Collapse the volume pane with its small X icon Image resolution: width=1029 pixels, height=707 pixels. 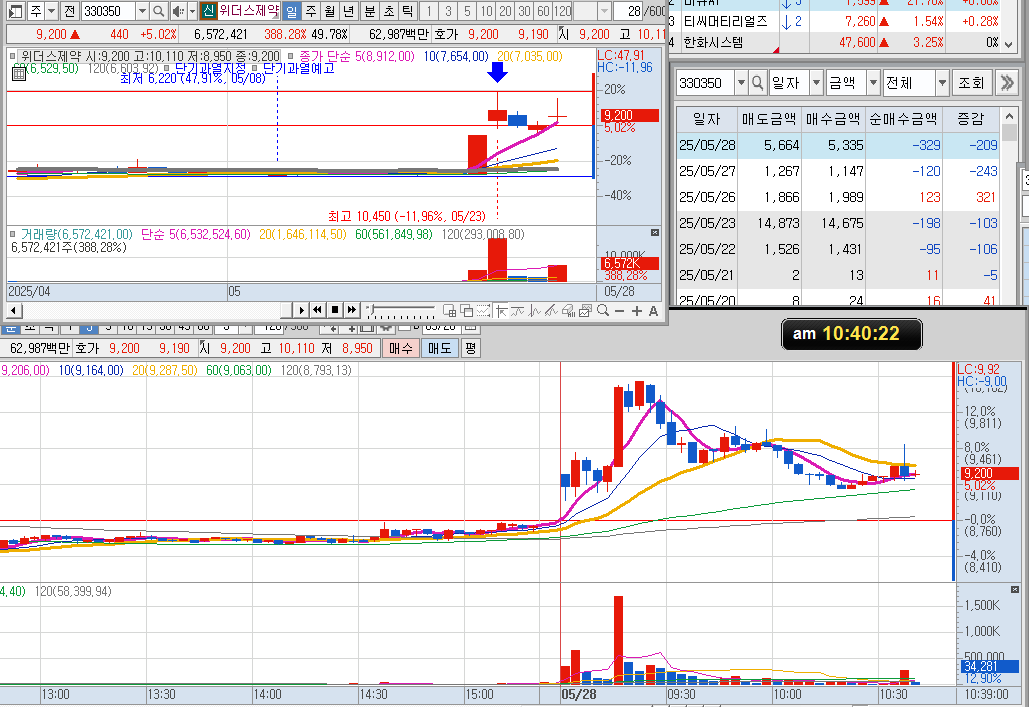click(x=654, y=233)
